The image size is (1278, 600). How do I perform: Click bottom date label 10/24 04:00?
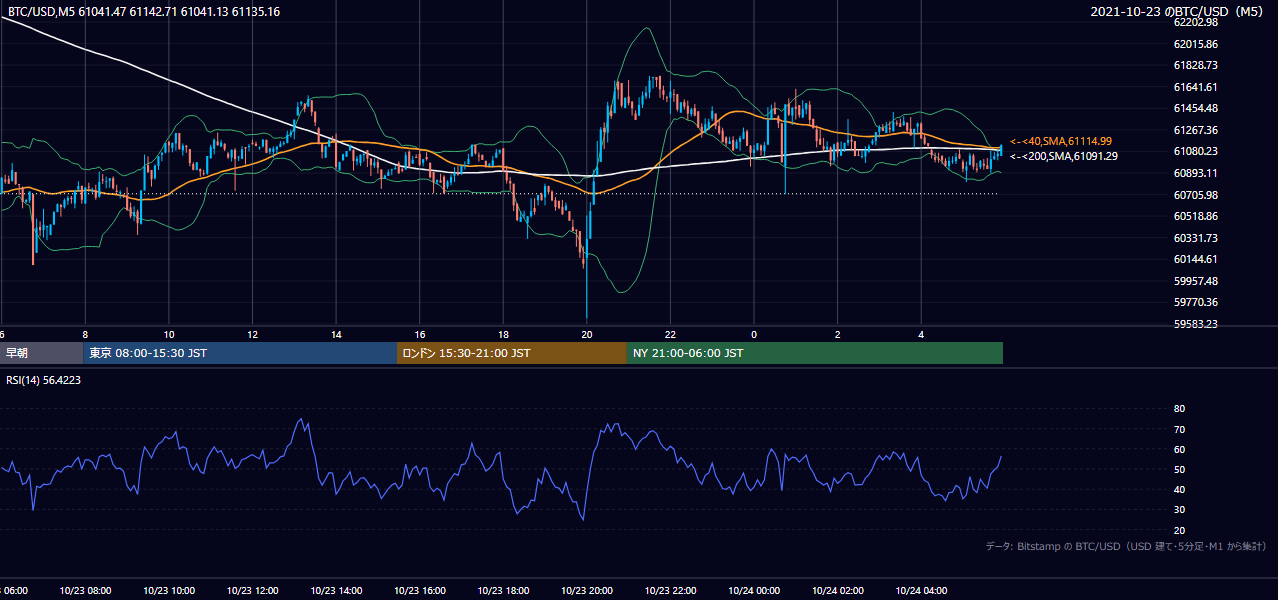[921, 591]
